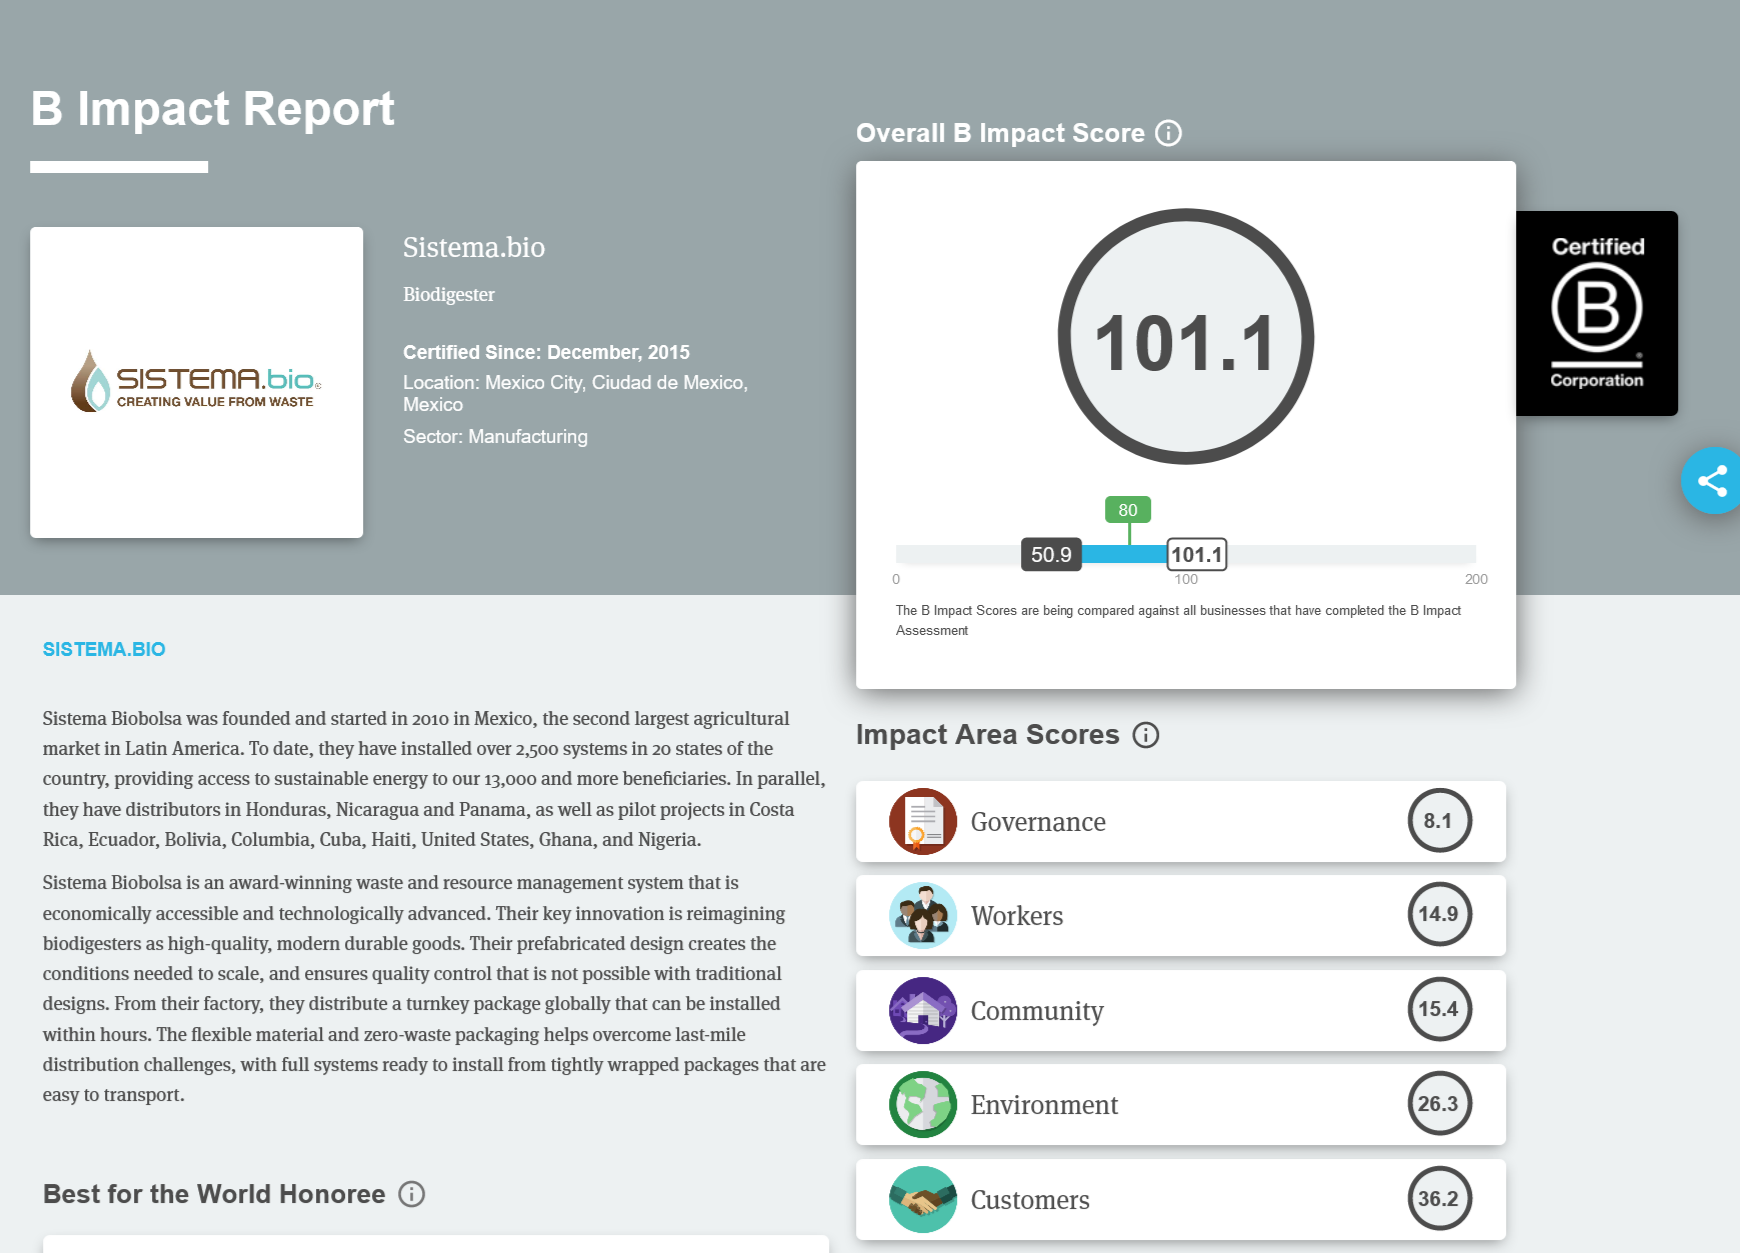Viewport: 1740px width, 1253px height.
Task: Click the info icon beside Best for the World Honoree
Action: 411,1194
